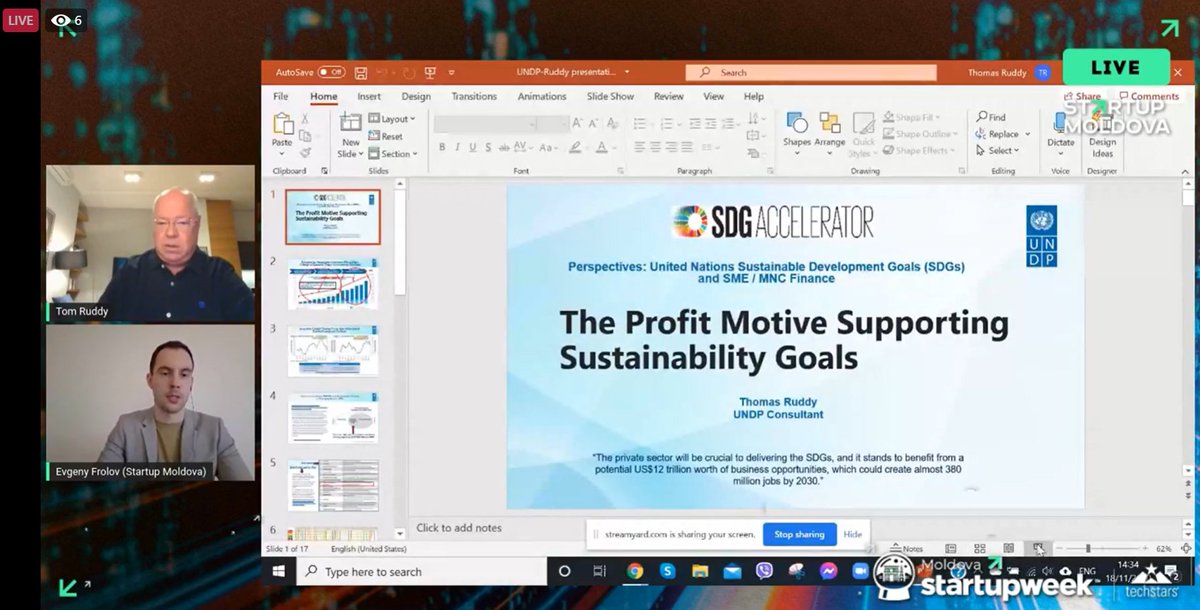Expand the Section dropdown
Image resolution: width=1200 pixels, height=610 pixels.
392,154
